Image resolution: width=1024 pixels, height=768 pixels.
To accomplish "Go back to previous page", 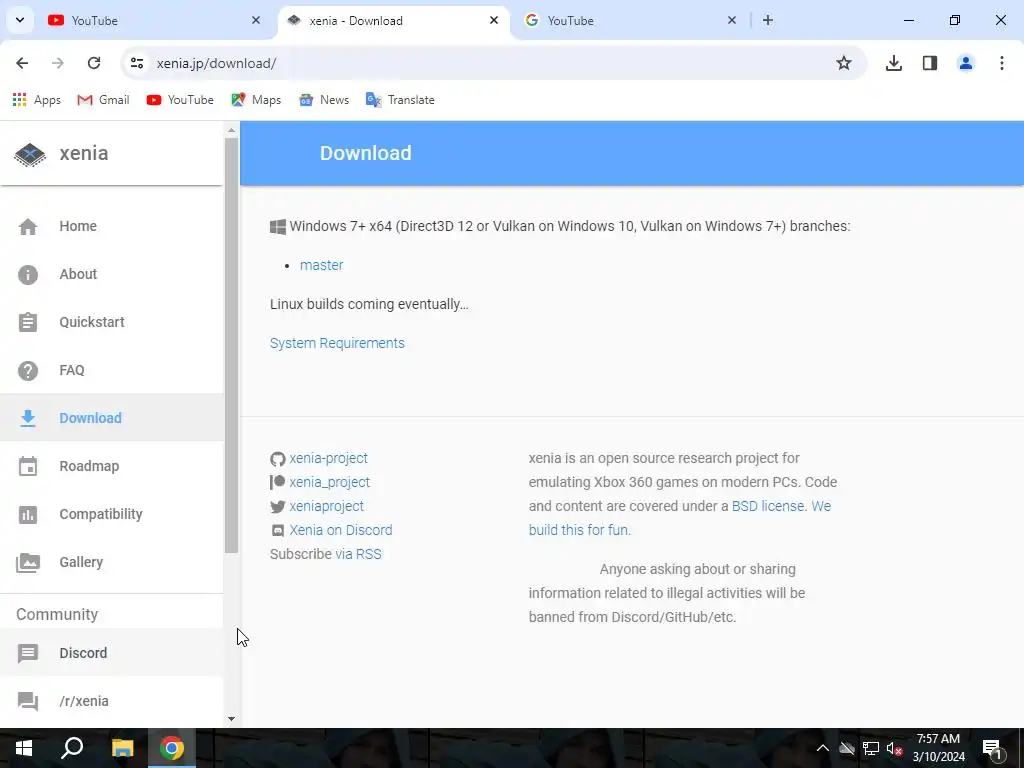I will (x=22, y=63).
